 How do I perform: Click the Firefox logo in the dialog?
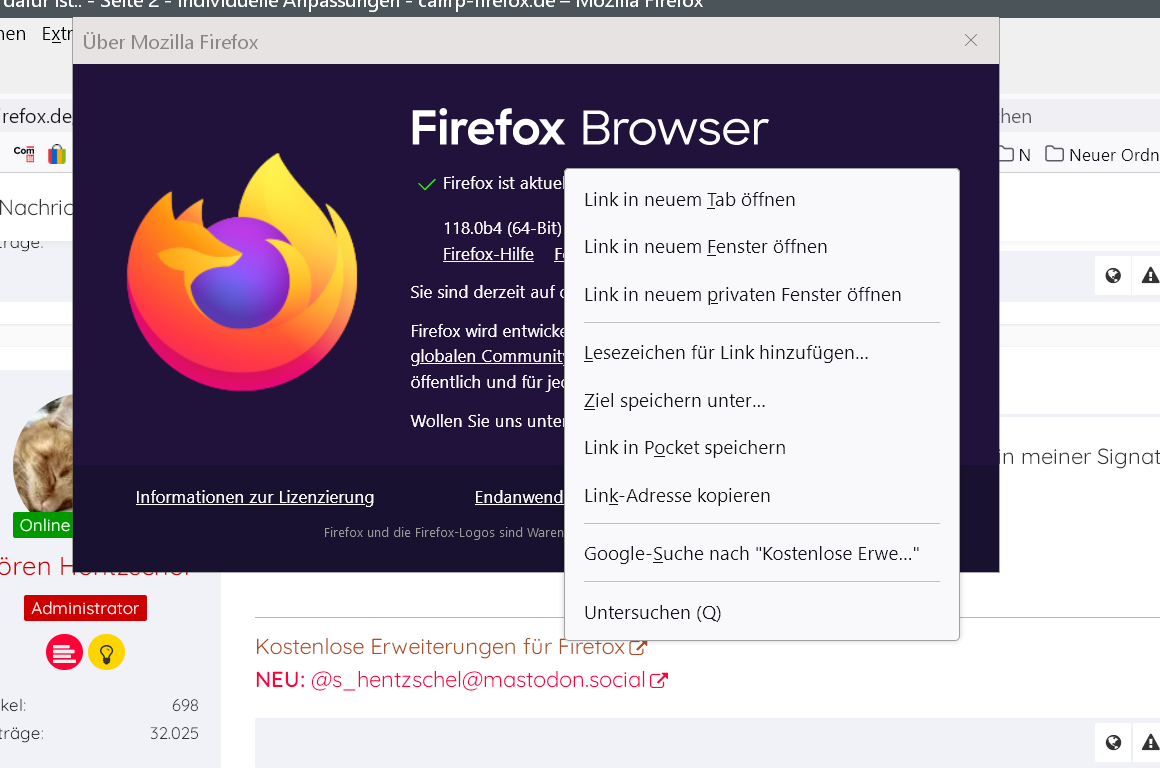point(242,272)
